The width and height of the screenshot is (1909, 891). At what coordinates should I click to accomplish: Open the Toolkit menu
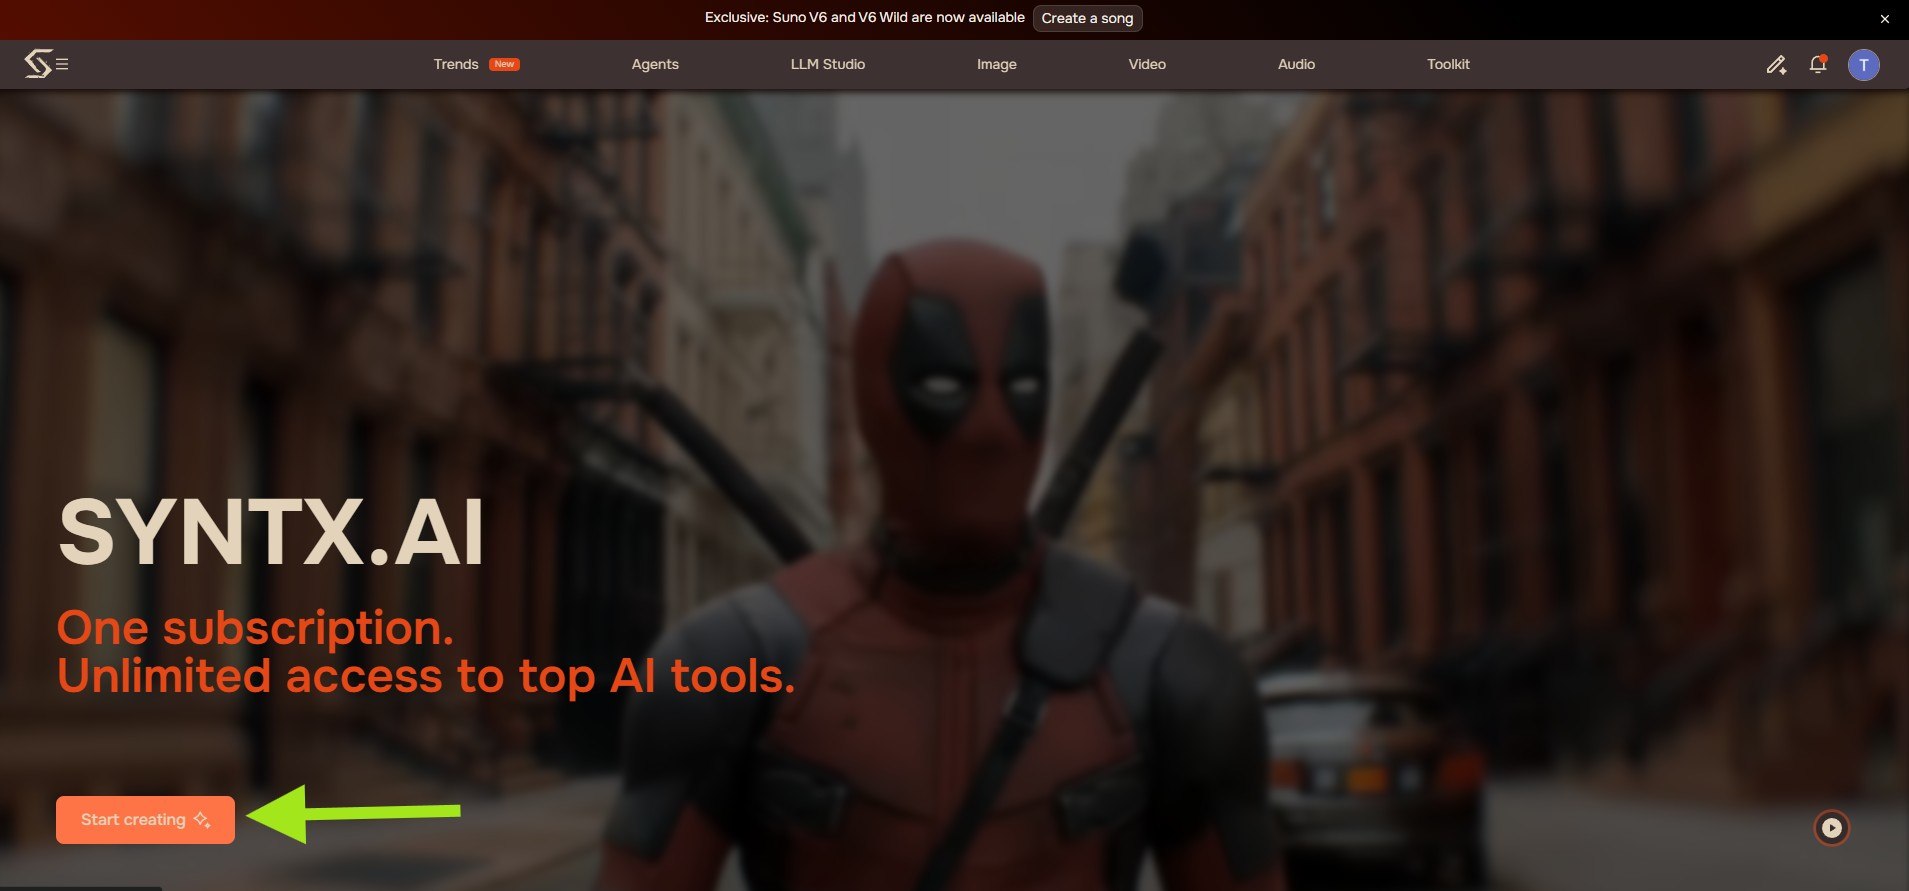1448,64
